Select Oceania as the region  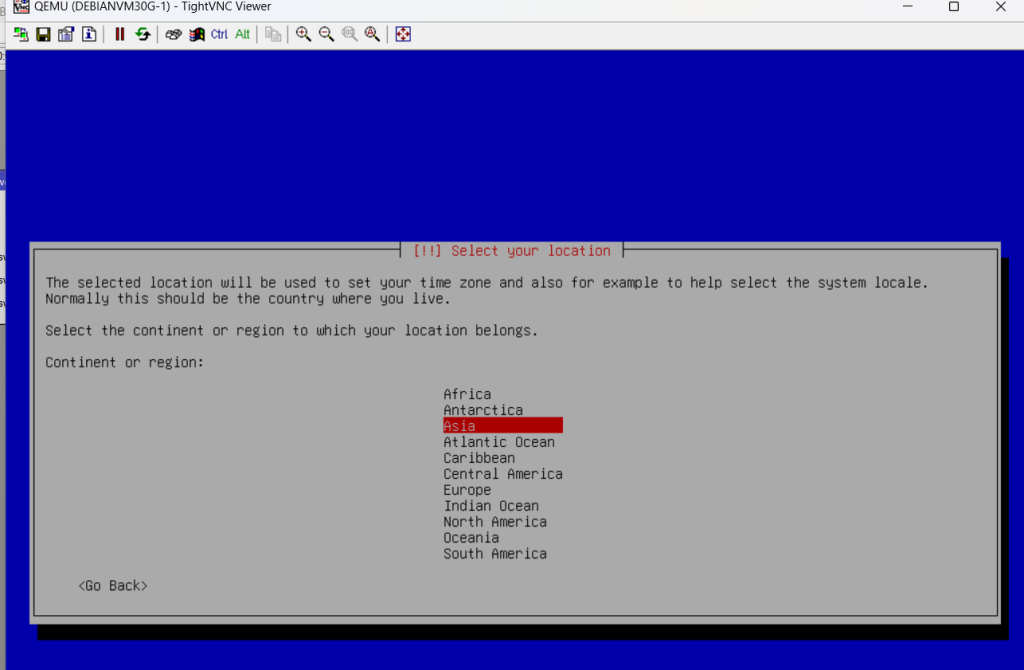tap(471, 538)
